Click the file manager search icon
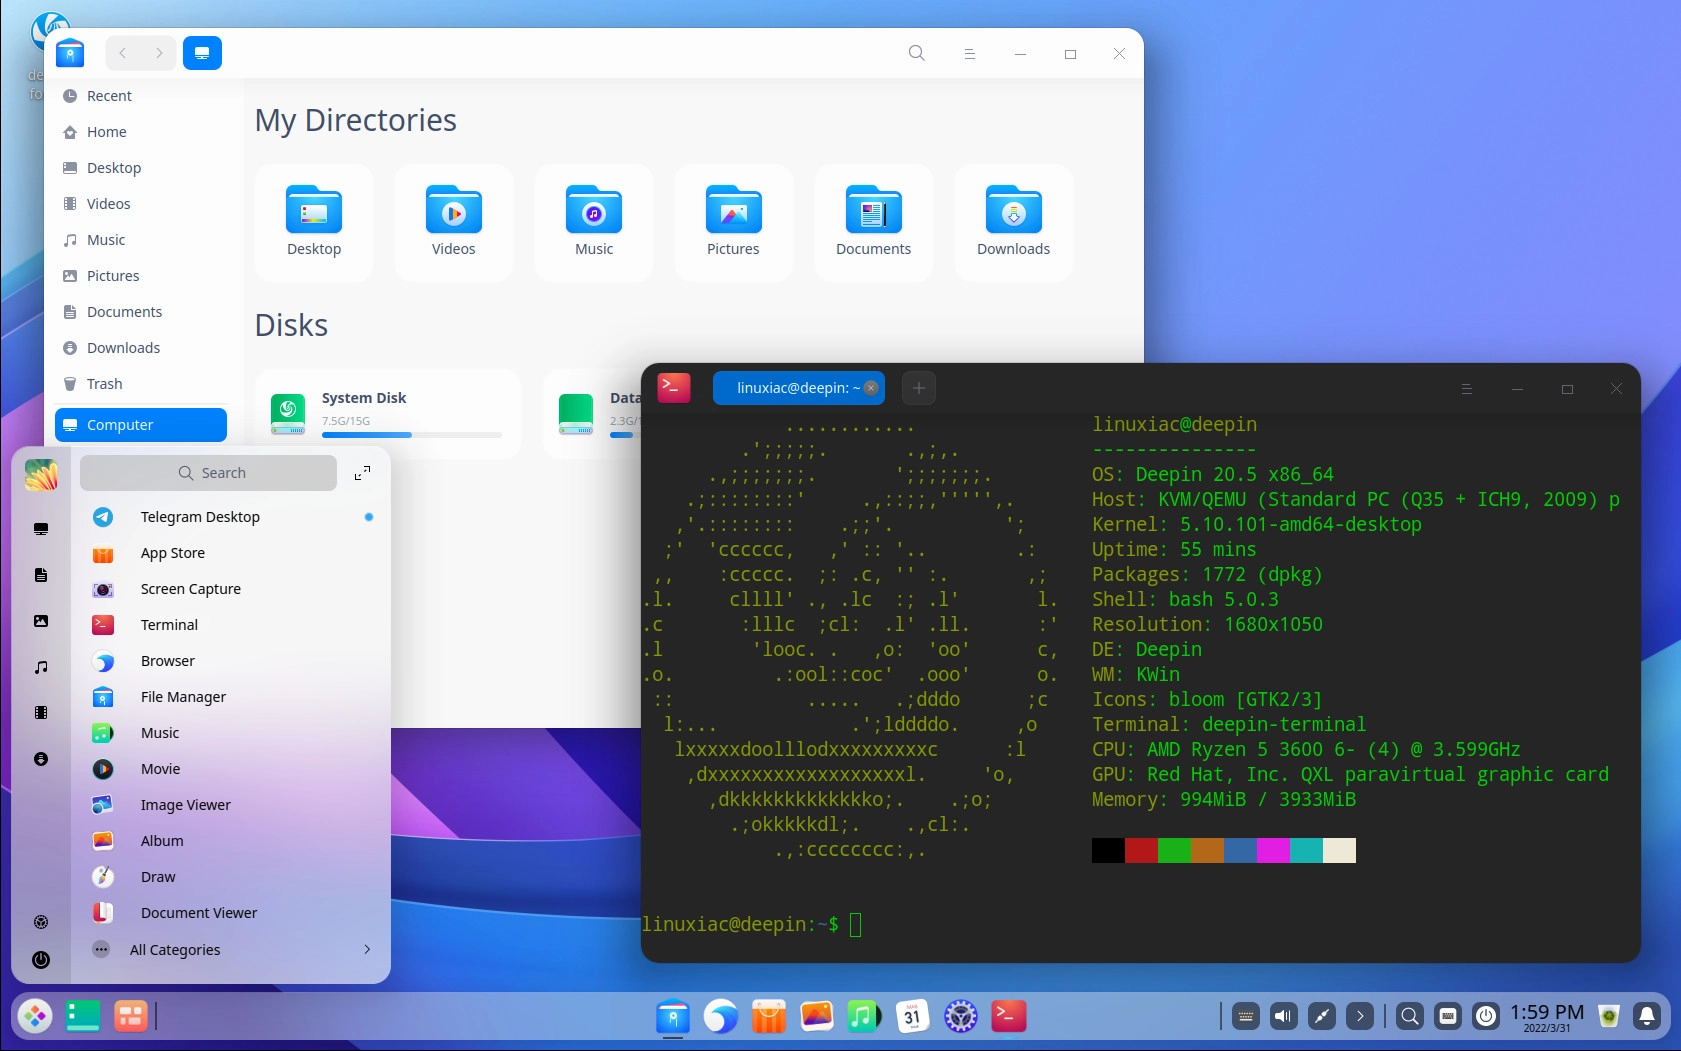1681x1051 pixels. (916, 53)
